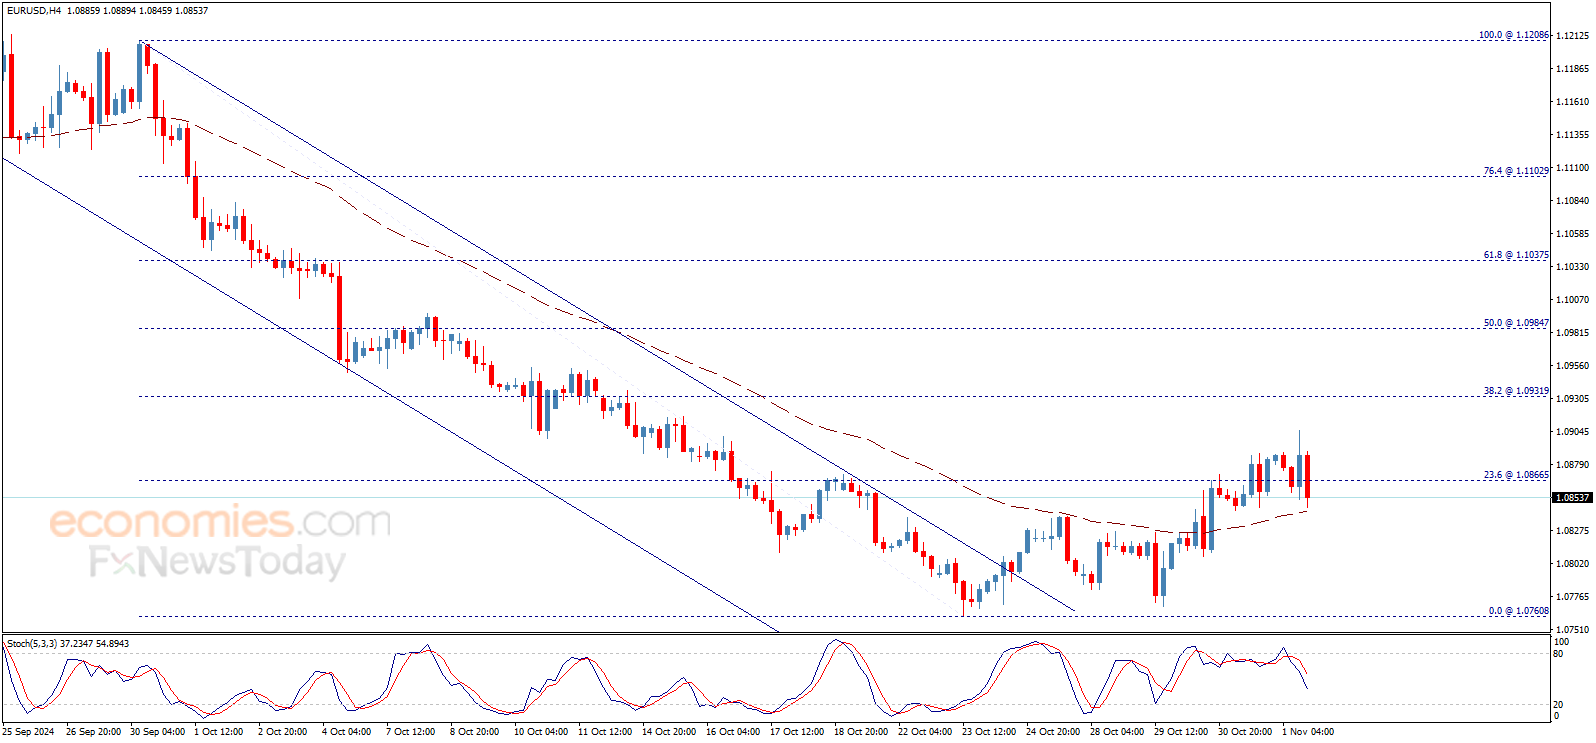
Task: Click the 1.07510 price axis value
Action: [1572, 630]
